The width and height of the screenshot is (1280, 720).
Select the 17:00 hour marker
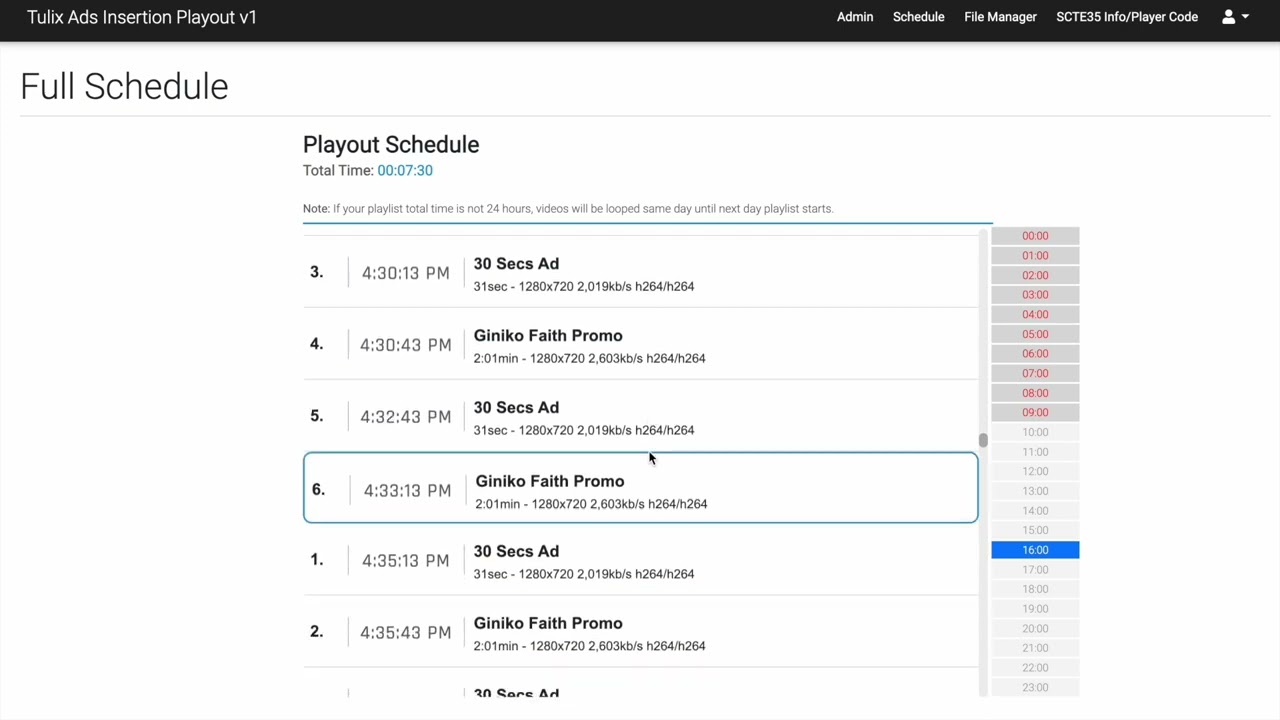click(x=1035, y=570)
